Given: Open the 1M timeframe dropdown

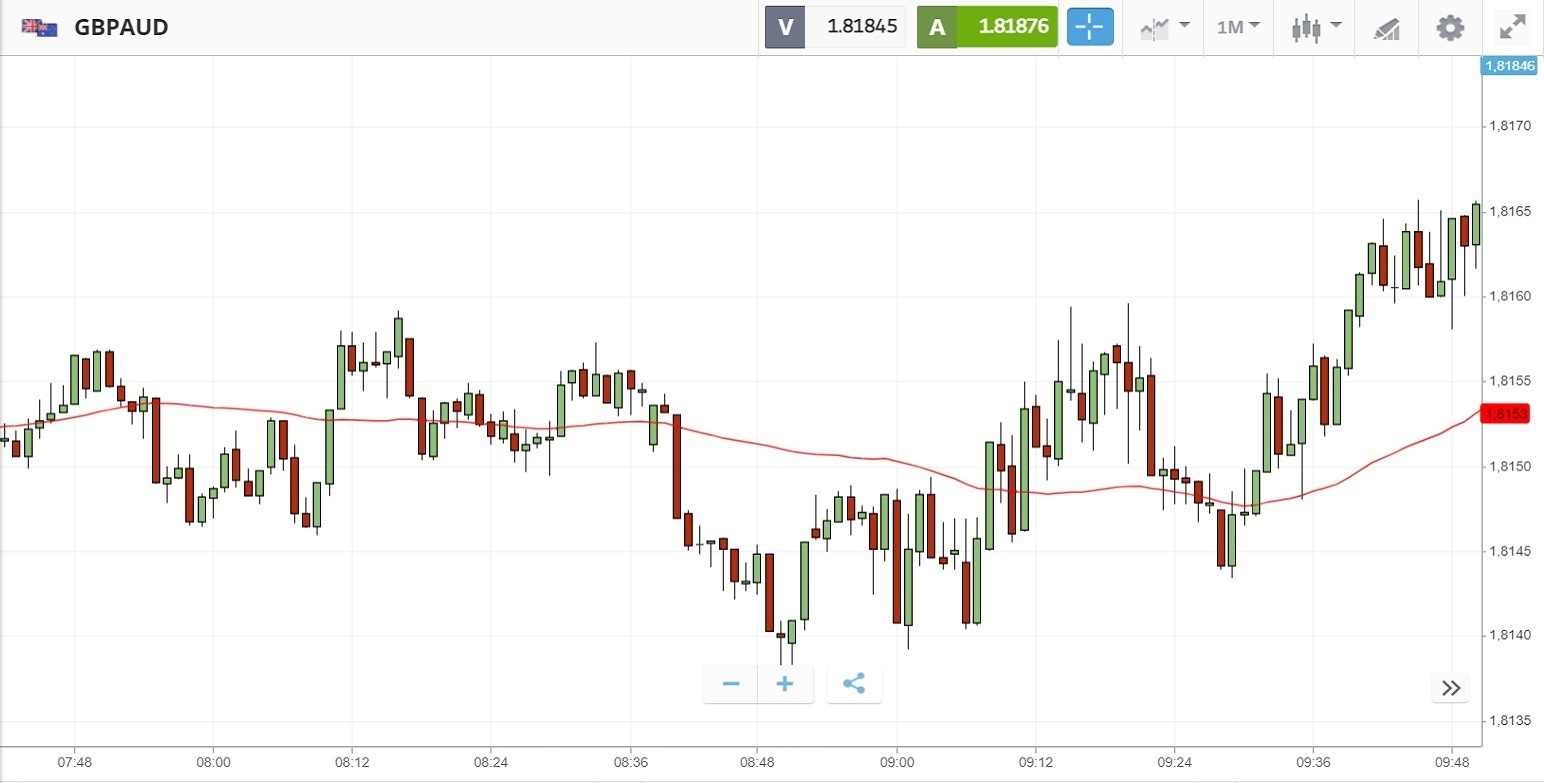Looking at the screenshot, I should 1238,27.
